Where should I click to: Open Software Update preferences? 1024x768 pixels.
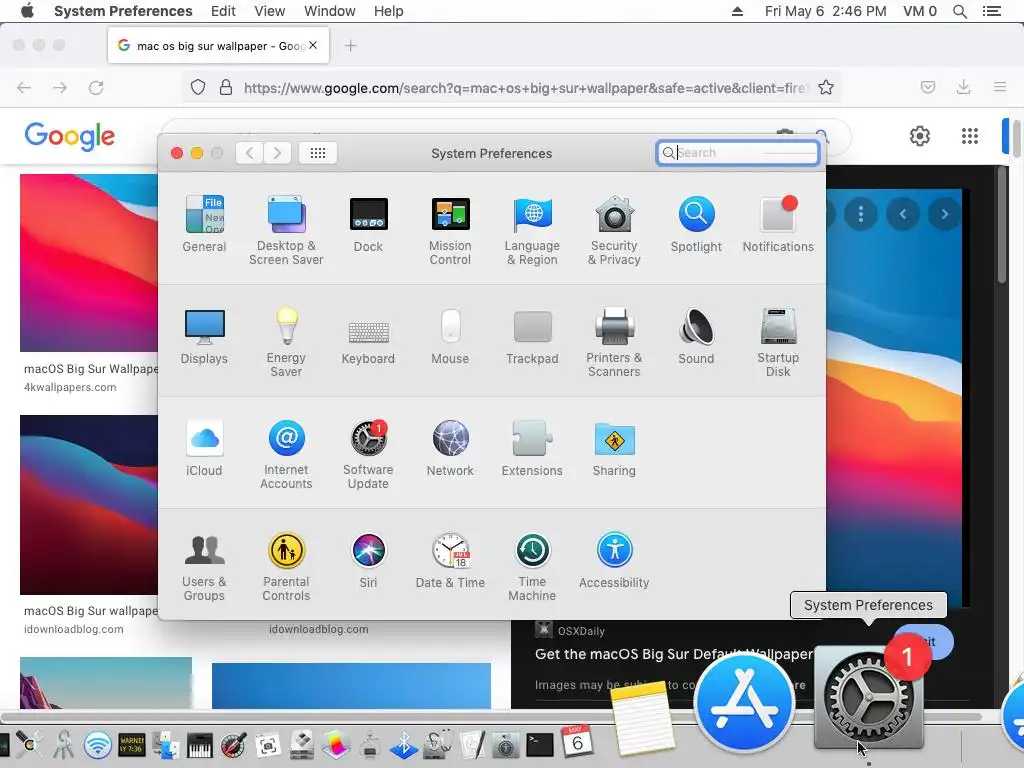(368, 454)
